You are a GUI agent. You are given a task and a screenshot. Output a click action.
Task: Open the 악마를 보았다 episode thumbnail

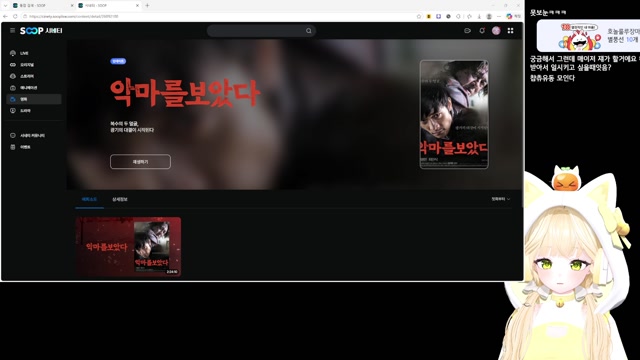[128, 247]
